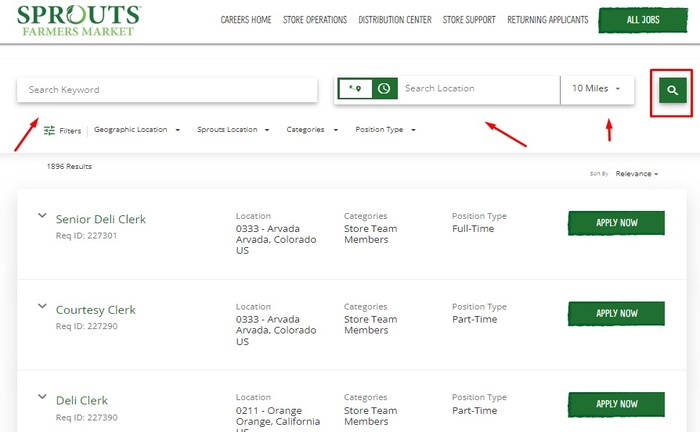Click Store Team Members in Courtesy Clerk row
The image size is (700, 432).
click(370, 325)
